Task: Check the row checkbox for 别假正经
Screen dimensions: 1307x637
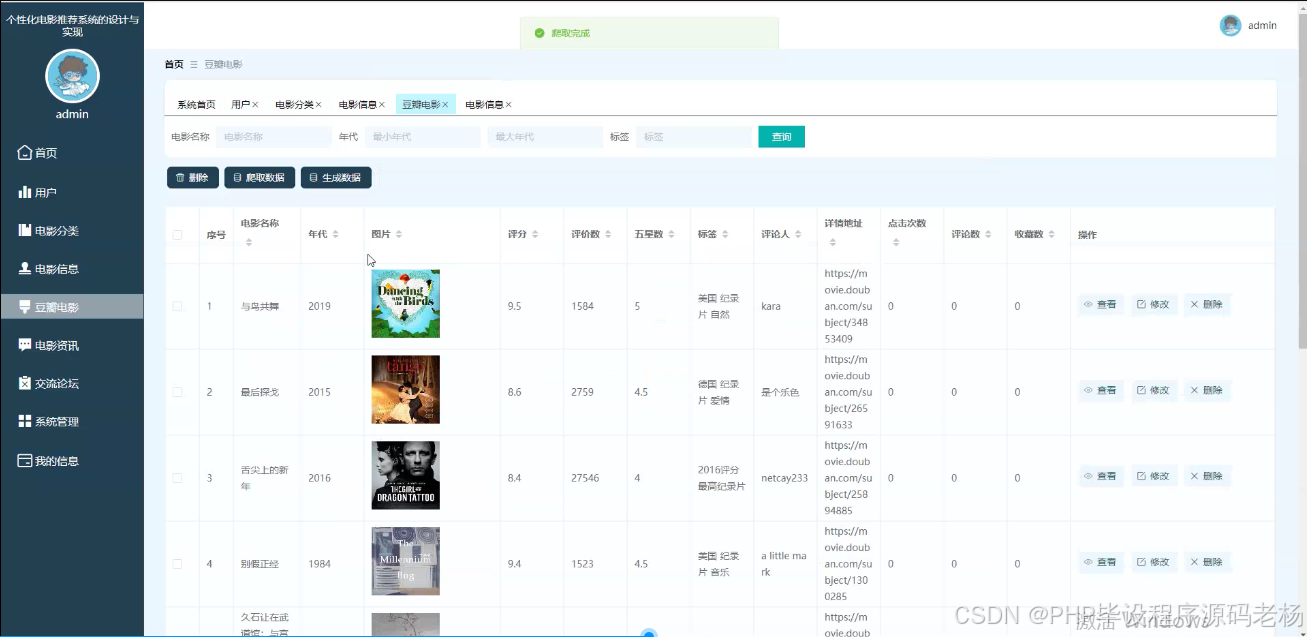Action: (177, 564)
